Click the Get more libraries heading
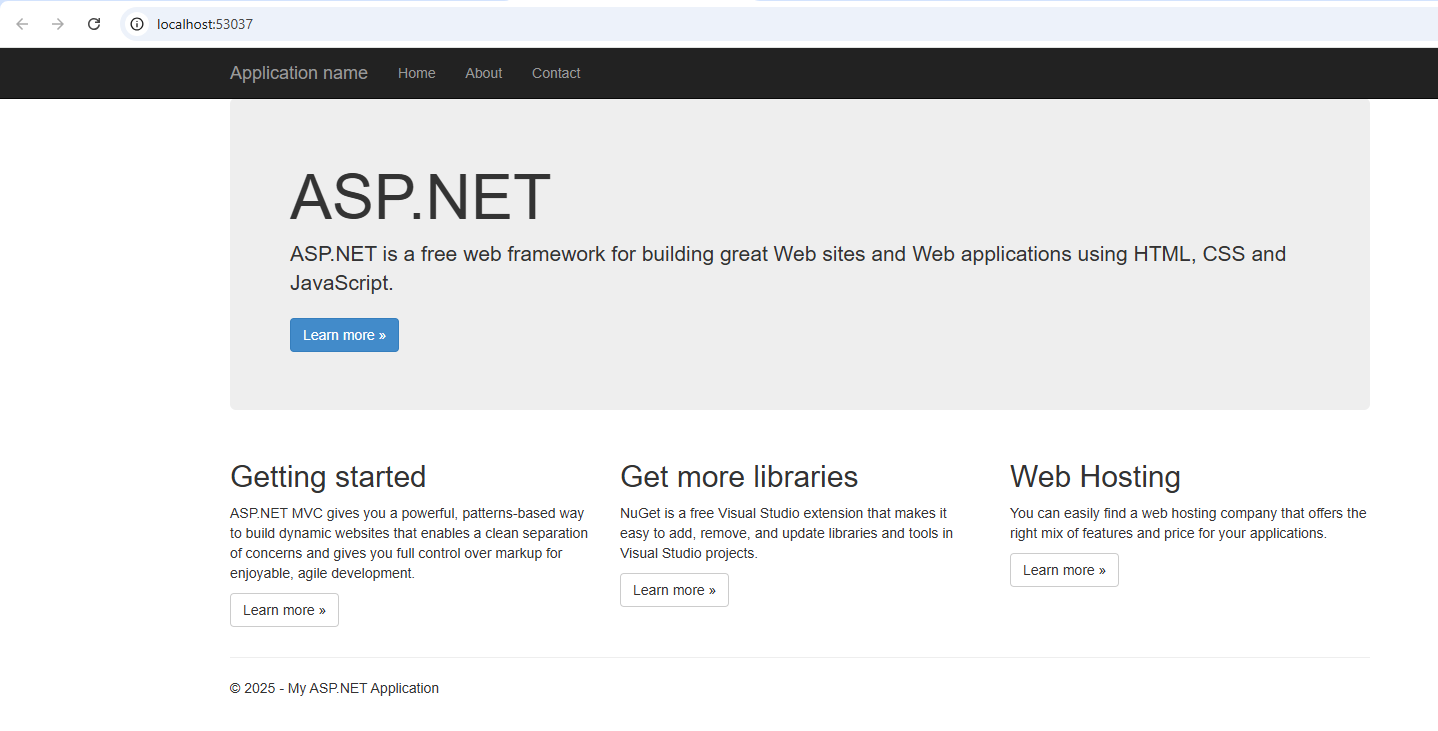 point(739,476)
